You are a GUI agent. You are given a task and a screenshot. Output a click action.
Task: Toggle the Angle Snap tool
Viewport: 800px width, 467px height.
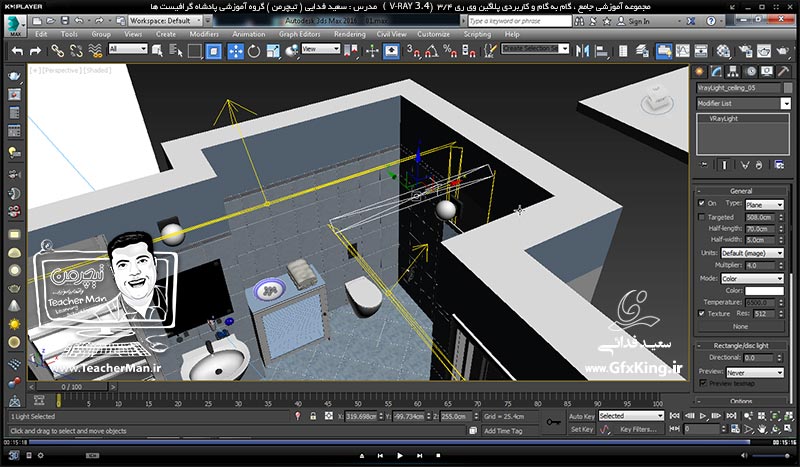431,51
